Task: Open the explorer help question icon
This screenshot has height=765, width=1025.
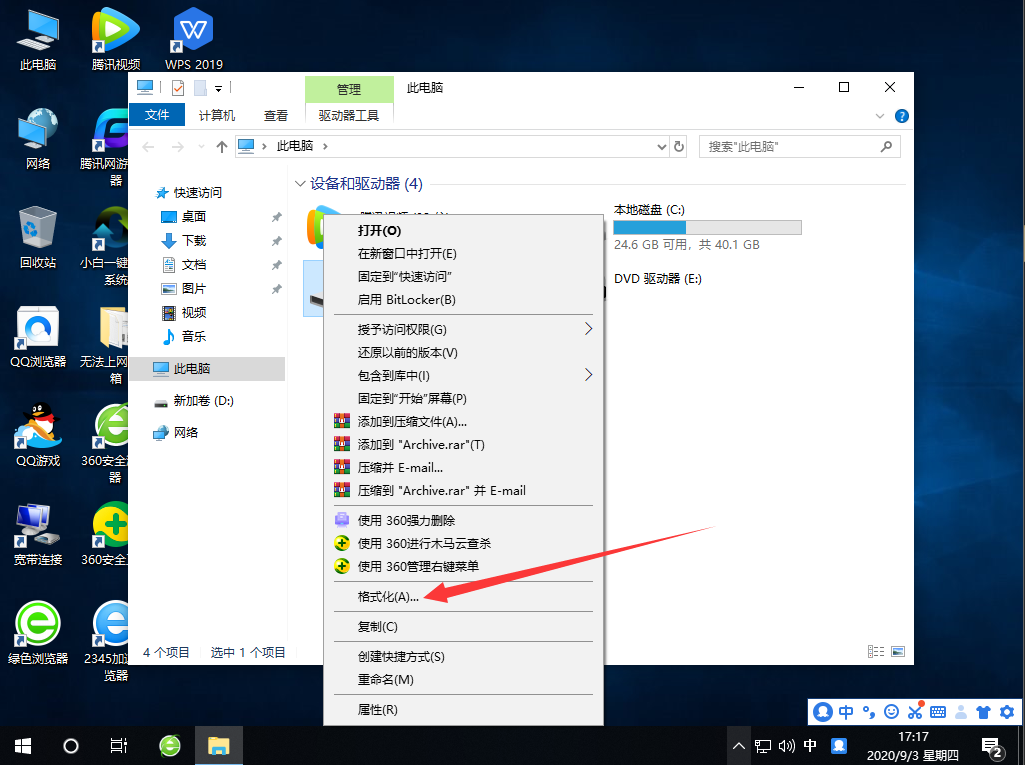Action: (x=901, y=116)
